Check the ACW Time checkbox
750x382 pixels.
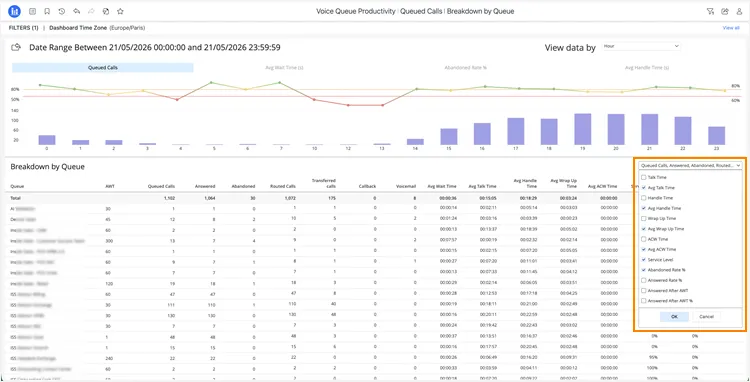(644, 239)
